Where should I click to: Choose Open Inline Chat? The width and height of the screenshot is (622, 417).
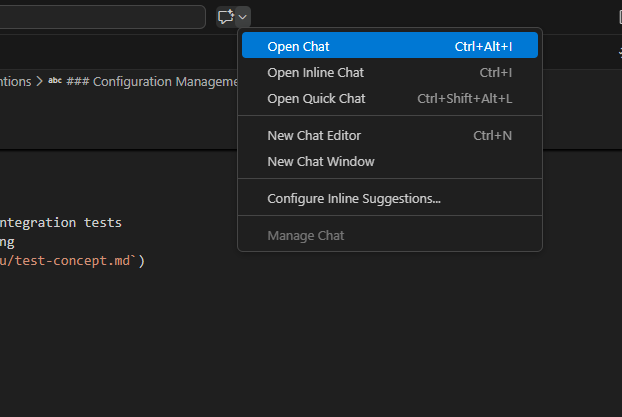click(390, 73)
